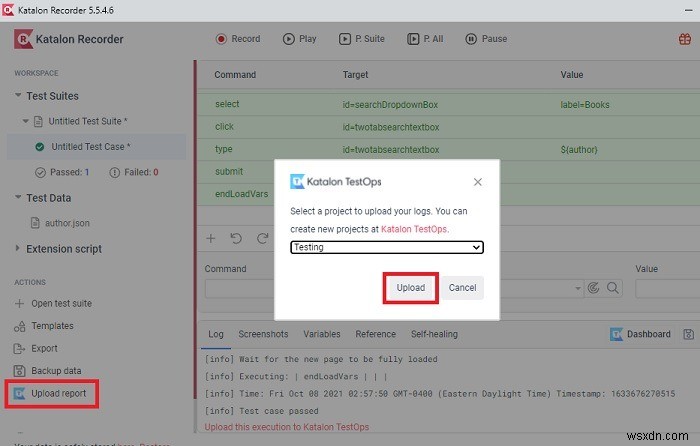
Task: Click the Katalon Recorder logo
Action: coord(68,39)
